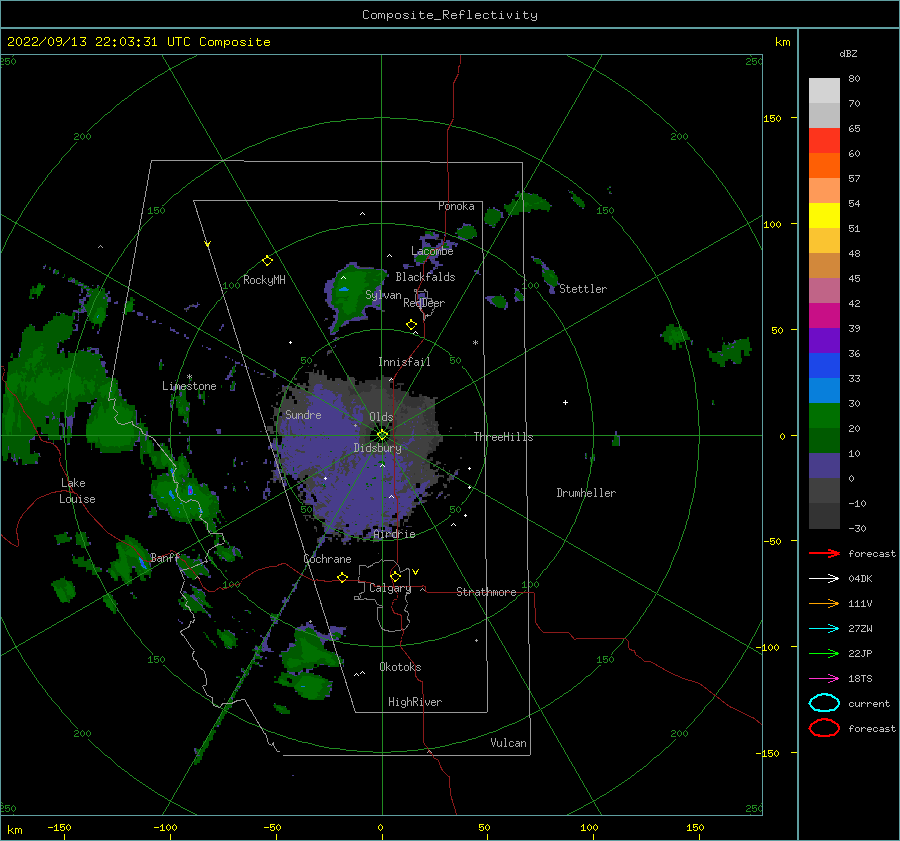Click the dBZ legend heading
Image resolution: width=900 pixels, height=841 pixels.
pyautogui.click(x=848, y=53)
